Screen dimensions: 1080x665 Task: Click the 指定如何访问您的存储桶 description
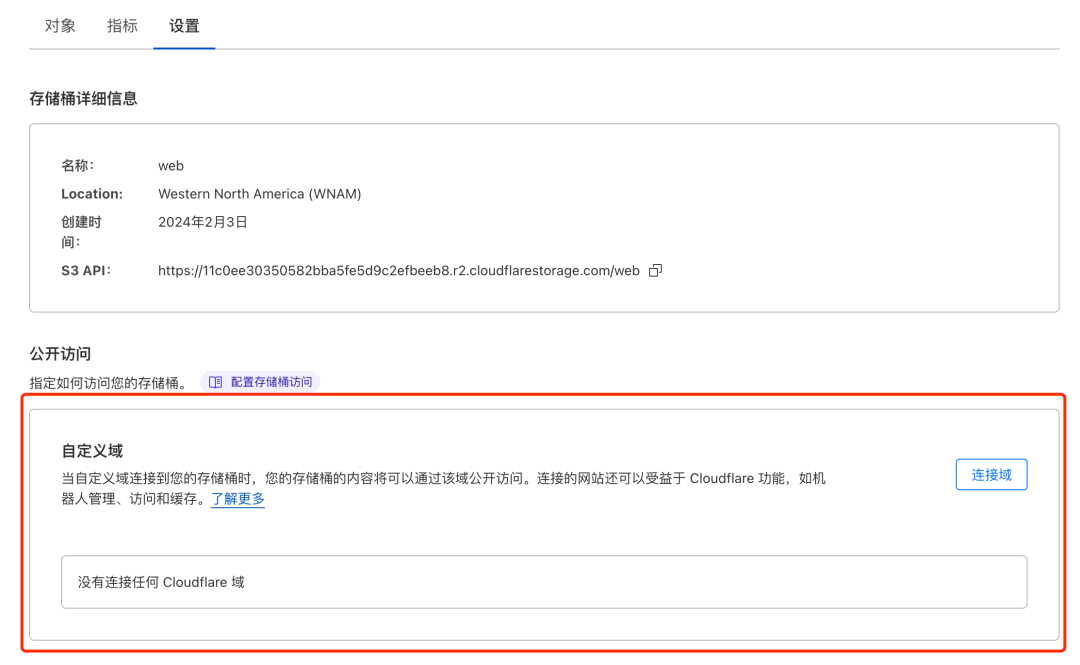pyautogui.click(x=108, y=382)
